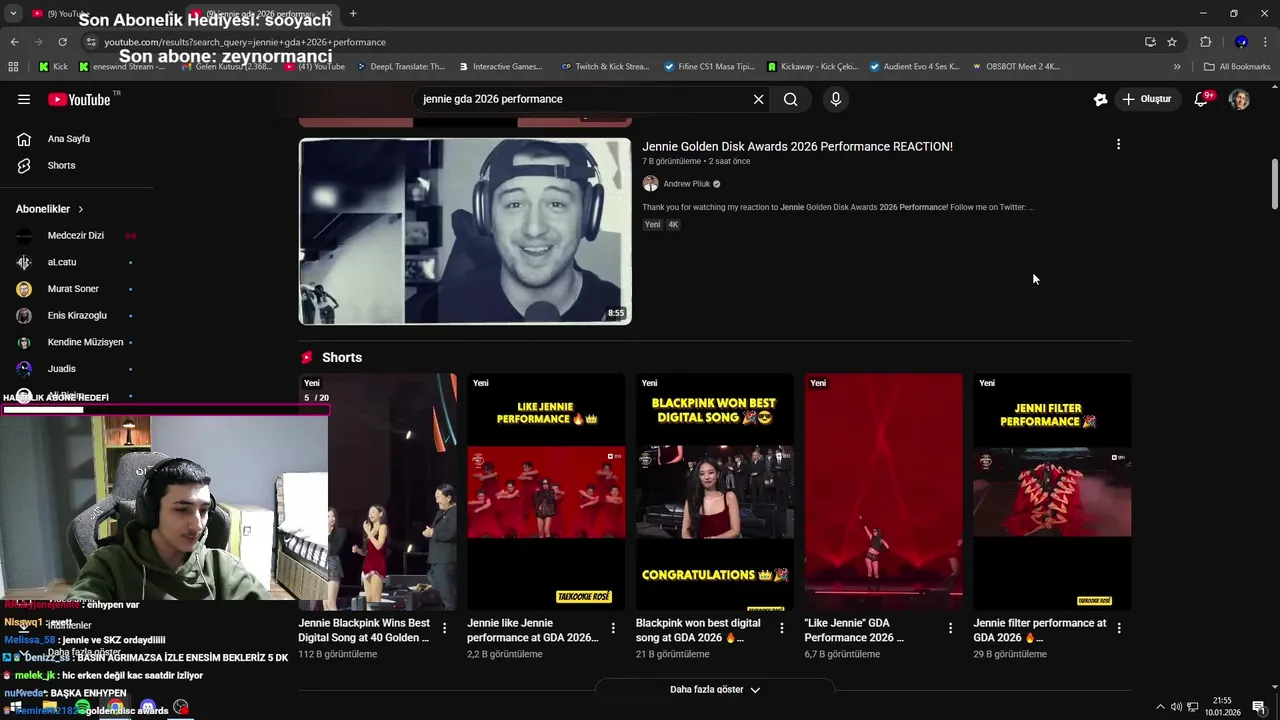This screenshot has width=1280, height=720.
Task: Open options for 'Blackpink won best digital' short
Action: tap(782, 628)
